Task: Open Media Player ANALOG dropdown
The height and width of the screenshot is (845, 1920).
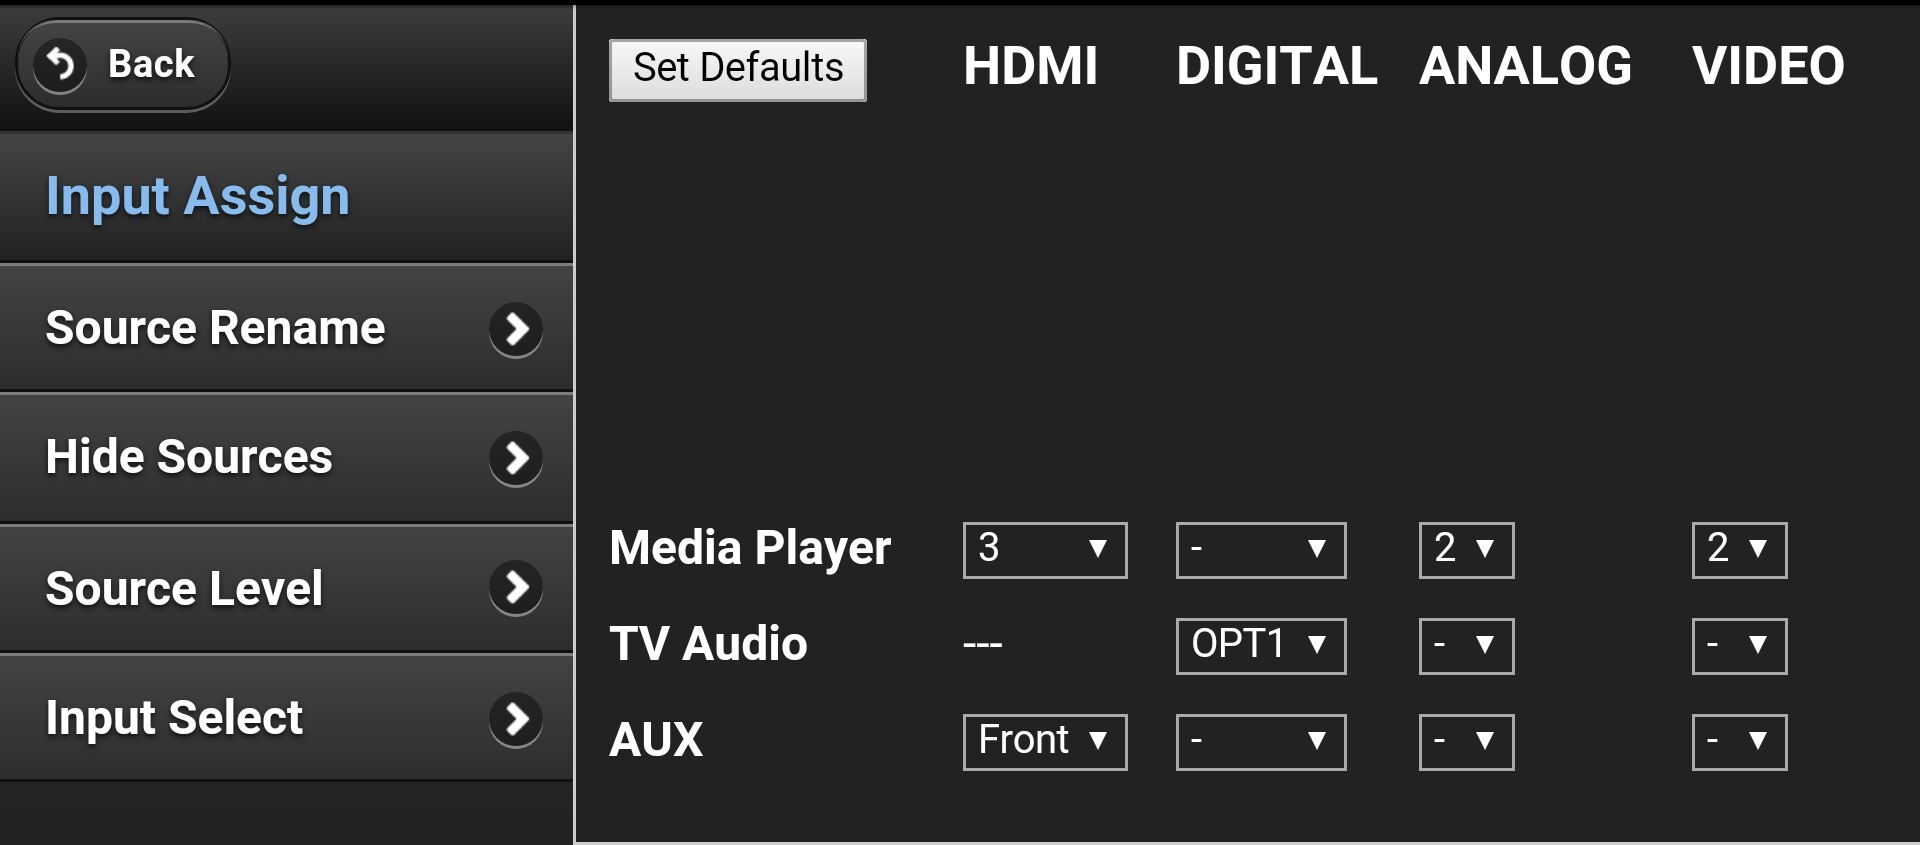Action: click(1466, 550)
